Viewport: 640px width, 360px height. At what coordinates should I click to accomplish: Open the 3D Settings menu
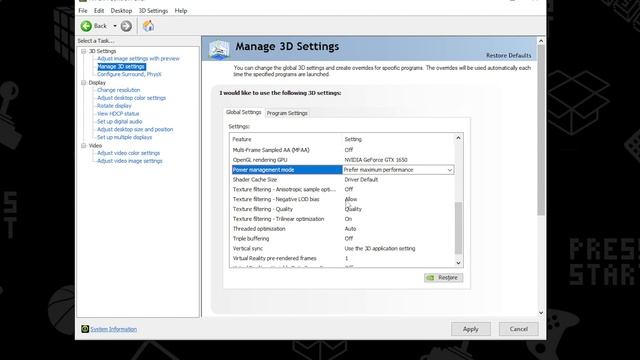coord(153,11)
